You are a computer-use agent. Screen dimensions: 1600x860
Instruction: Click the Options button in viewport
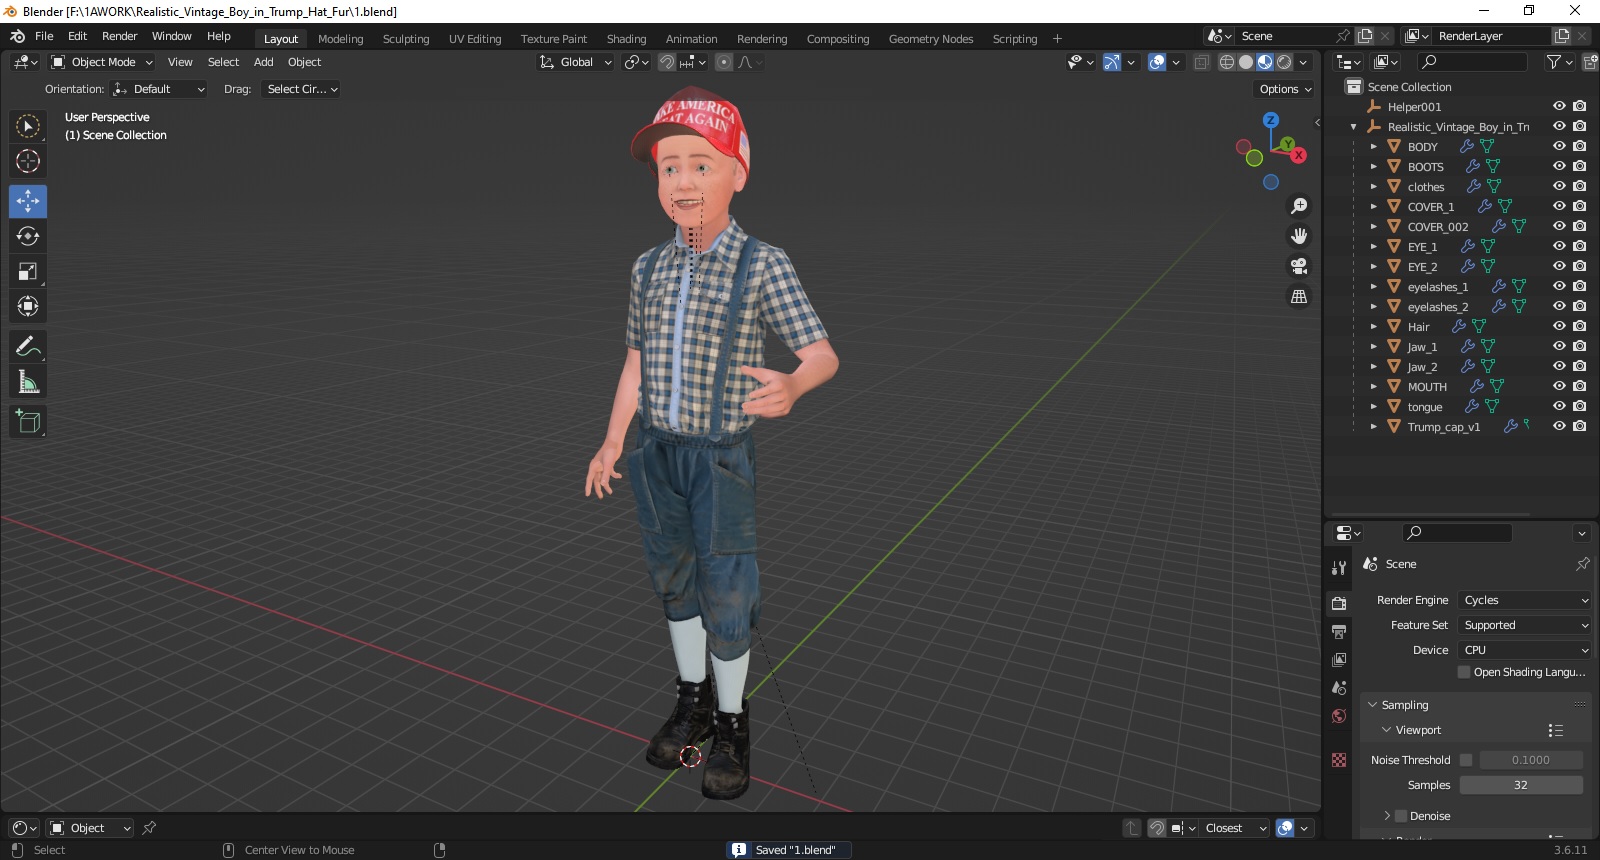(x=1285, y=89)
